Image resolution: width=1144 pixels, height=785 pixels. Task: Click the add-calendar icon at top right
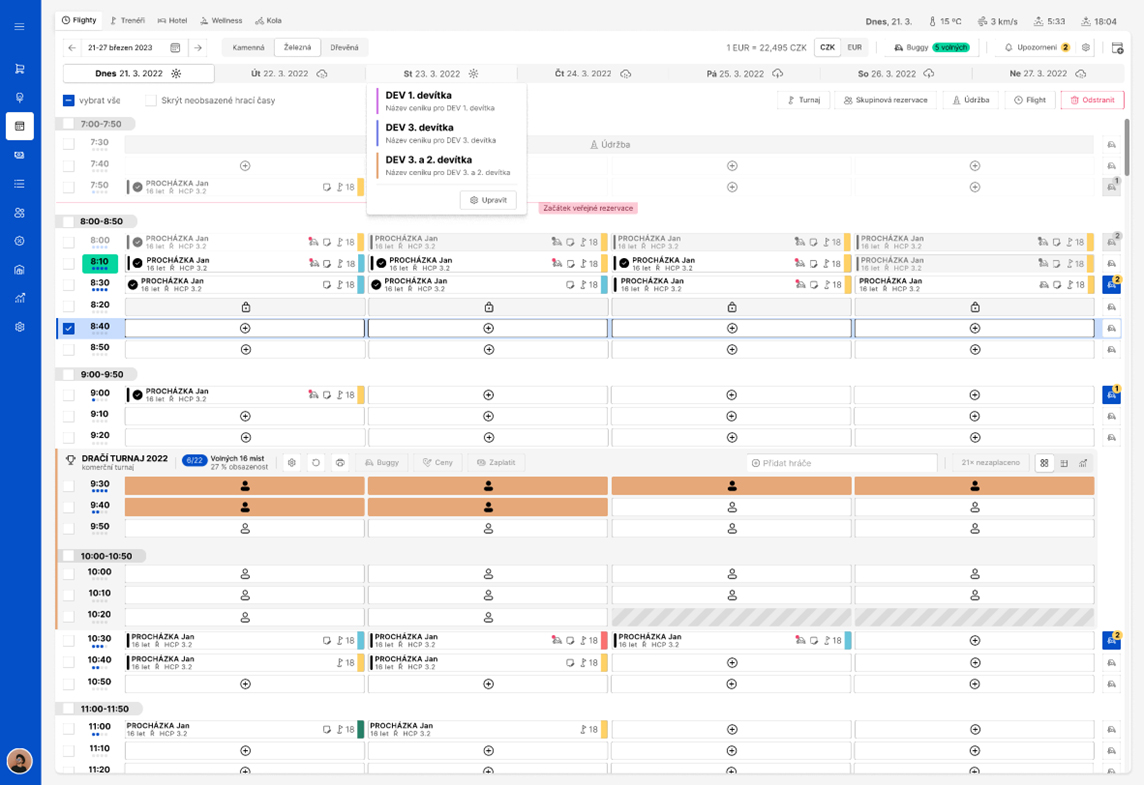coord(1118,48)
